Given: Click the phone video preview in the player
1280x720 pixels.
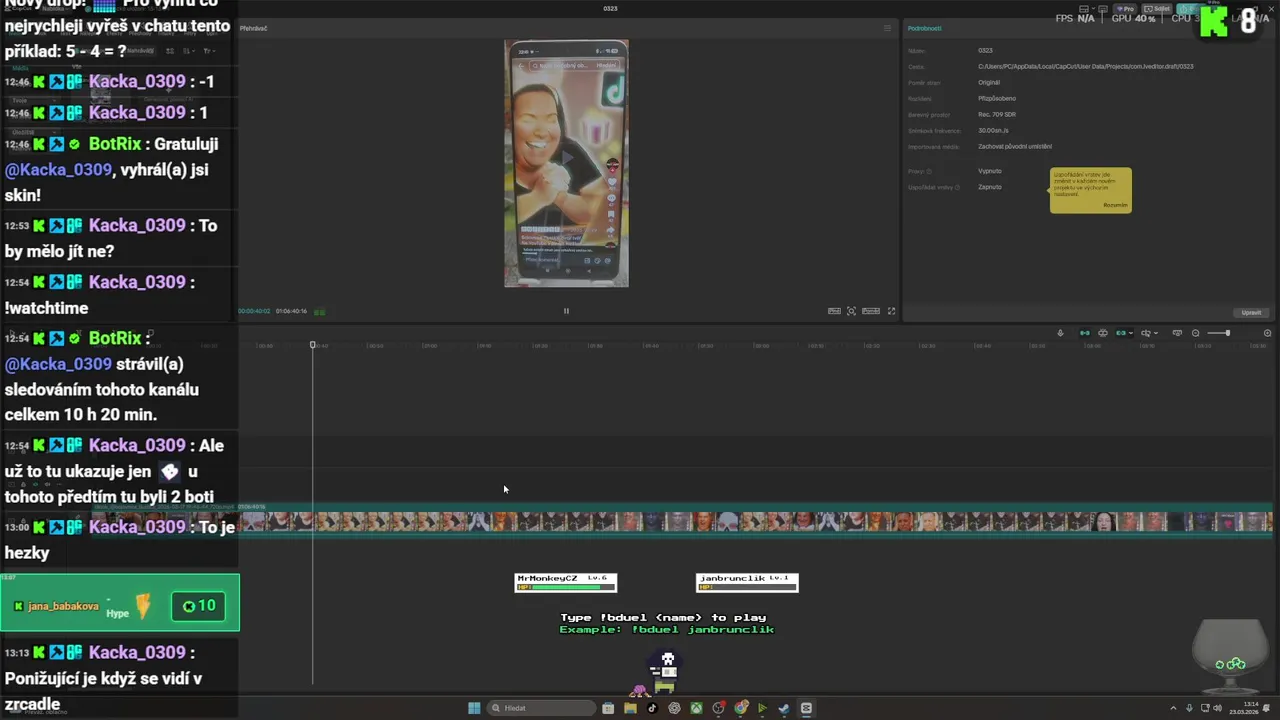Looking at the screenshot, I should pos(566,163).
